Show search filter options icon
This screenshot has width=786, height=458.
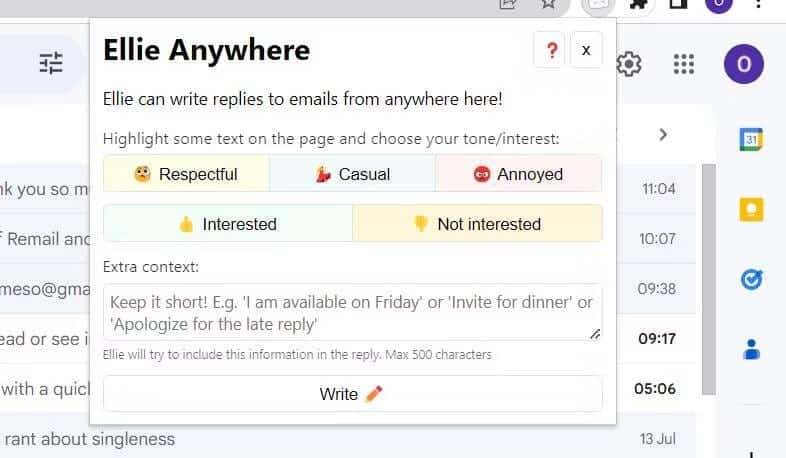coord(51,63)
